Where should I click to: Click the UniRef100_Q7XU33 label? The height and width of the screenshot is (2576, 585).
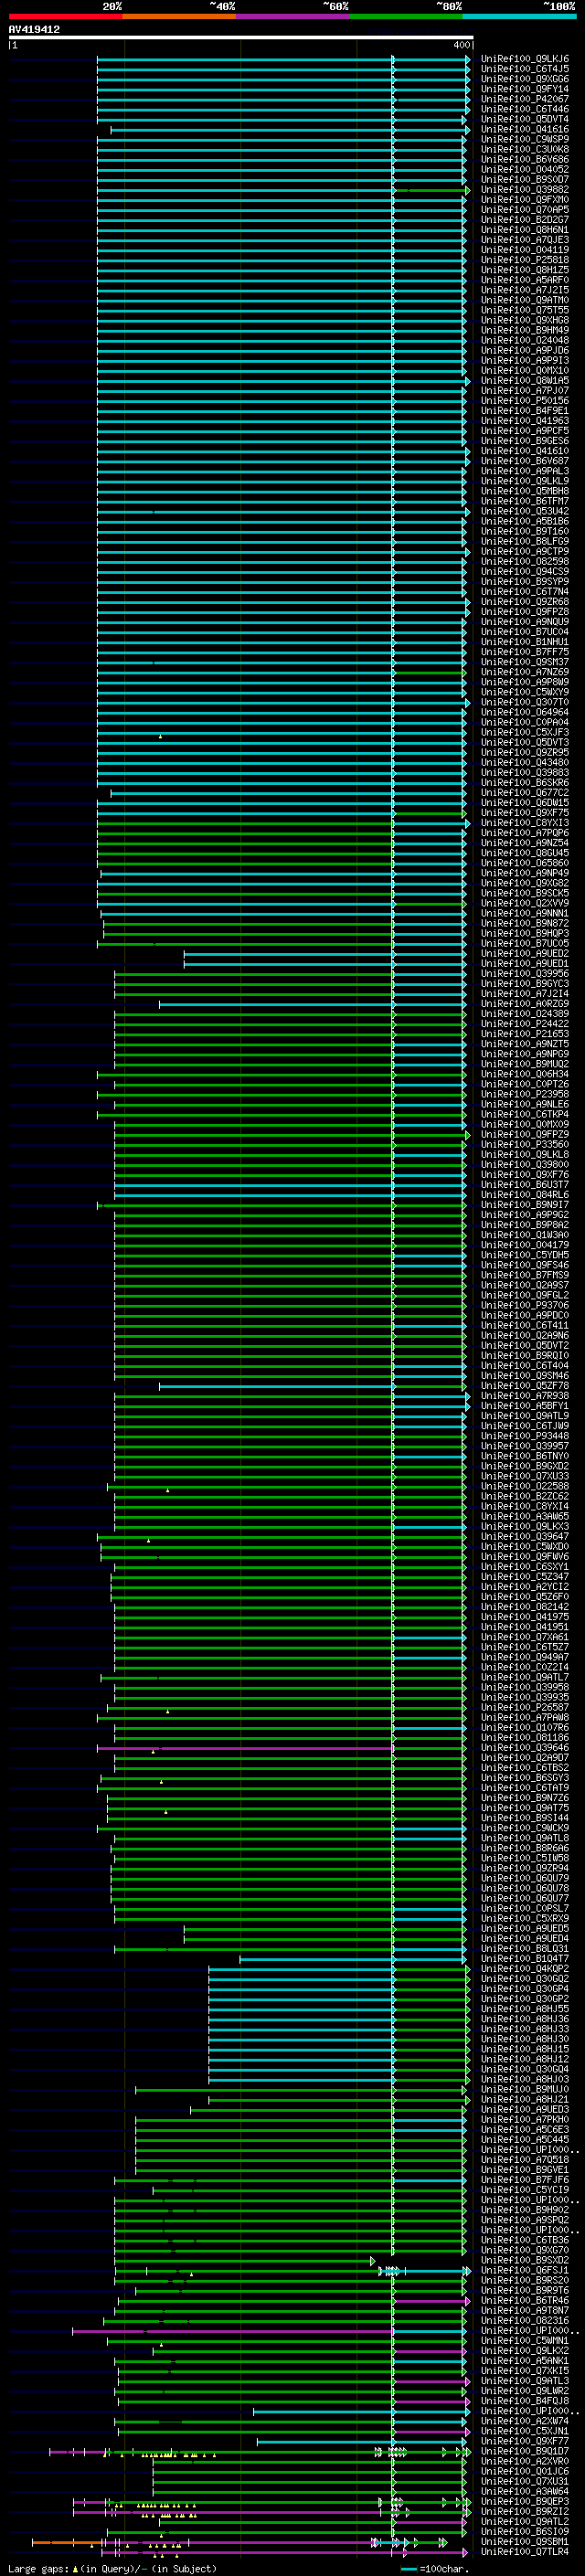[x=525, y=1476]
